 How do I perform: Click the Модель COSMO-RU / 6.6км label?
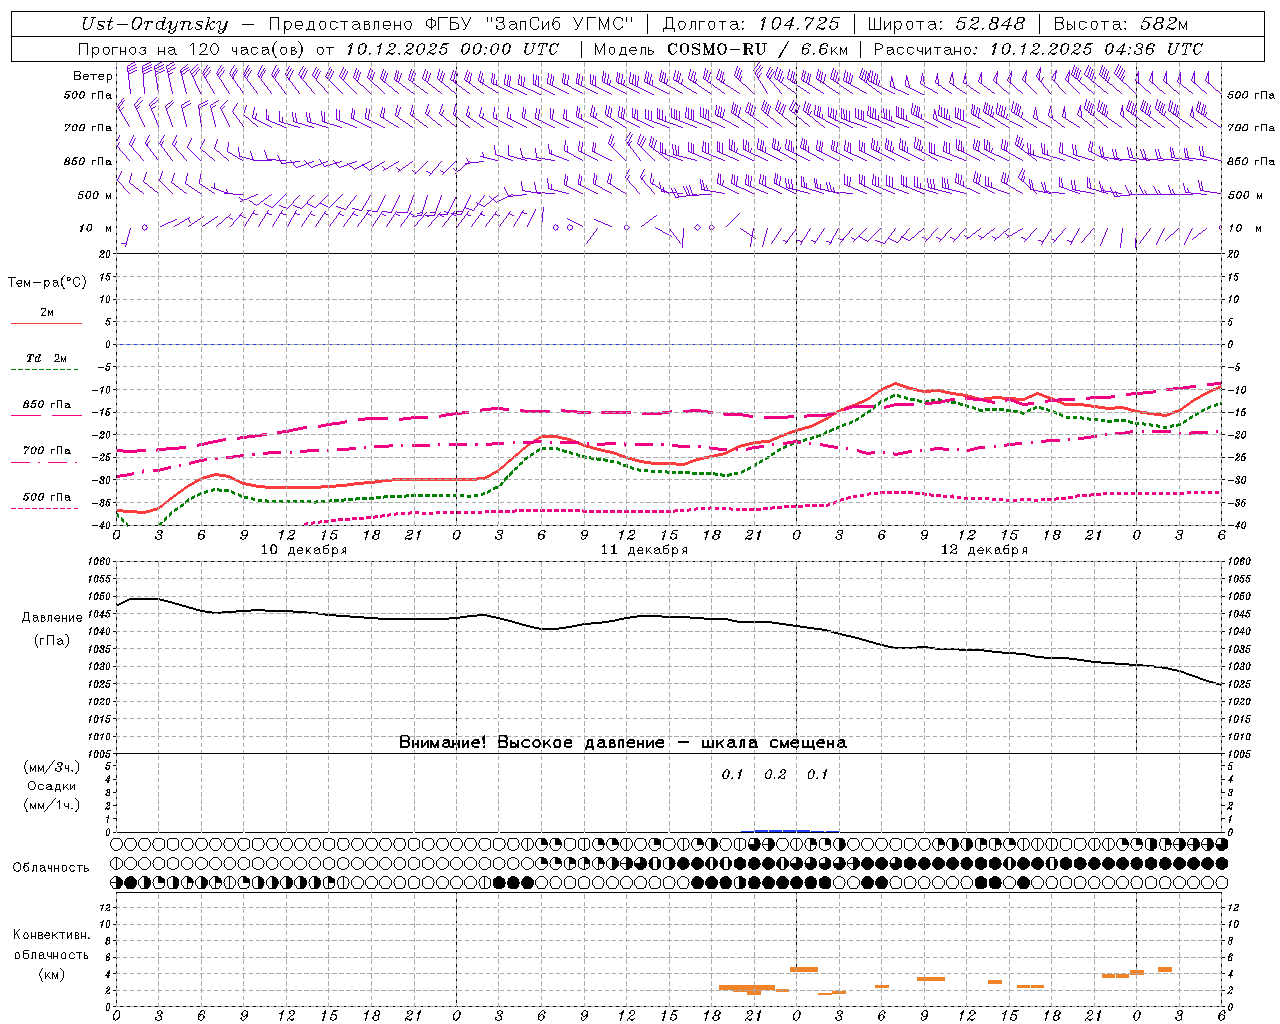click(x=721, y=49)
